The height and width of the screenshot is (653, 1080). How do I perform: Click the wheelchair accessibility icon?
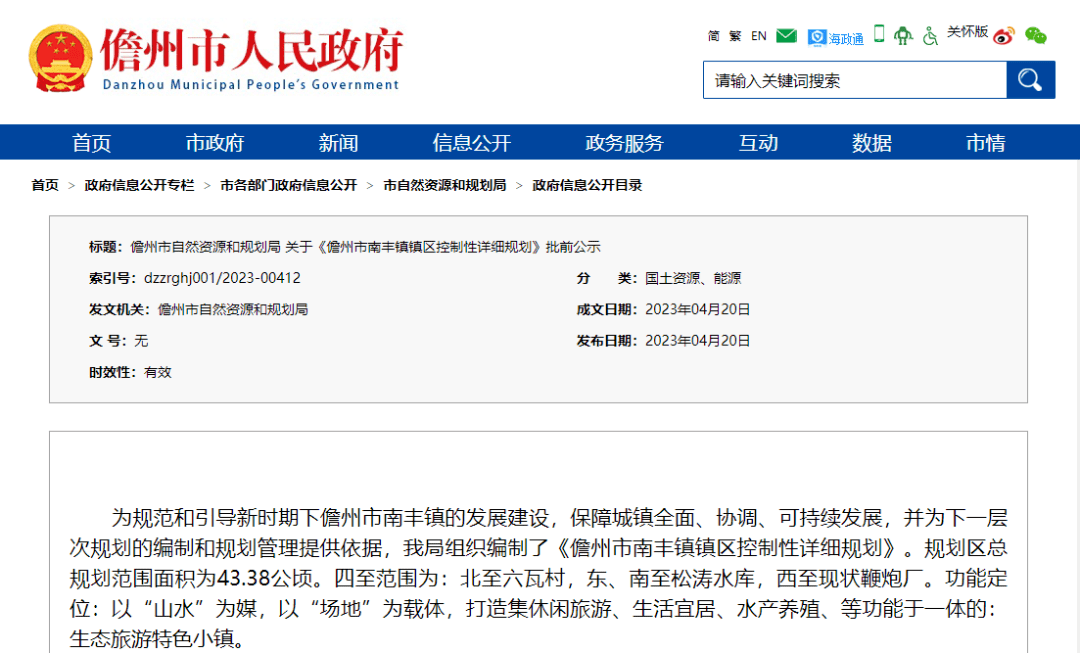click(930, 36)
